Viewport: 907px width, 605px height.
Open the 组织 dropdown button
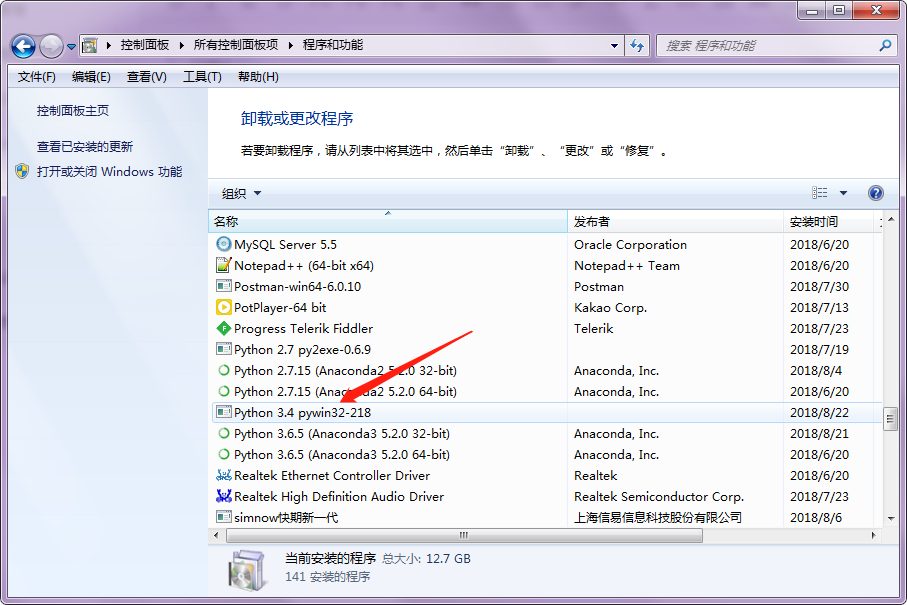coord(241,193)
